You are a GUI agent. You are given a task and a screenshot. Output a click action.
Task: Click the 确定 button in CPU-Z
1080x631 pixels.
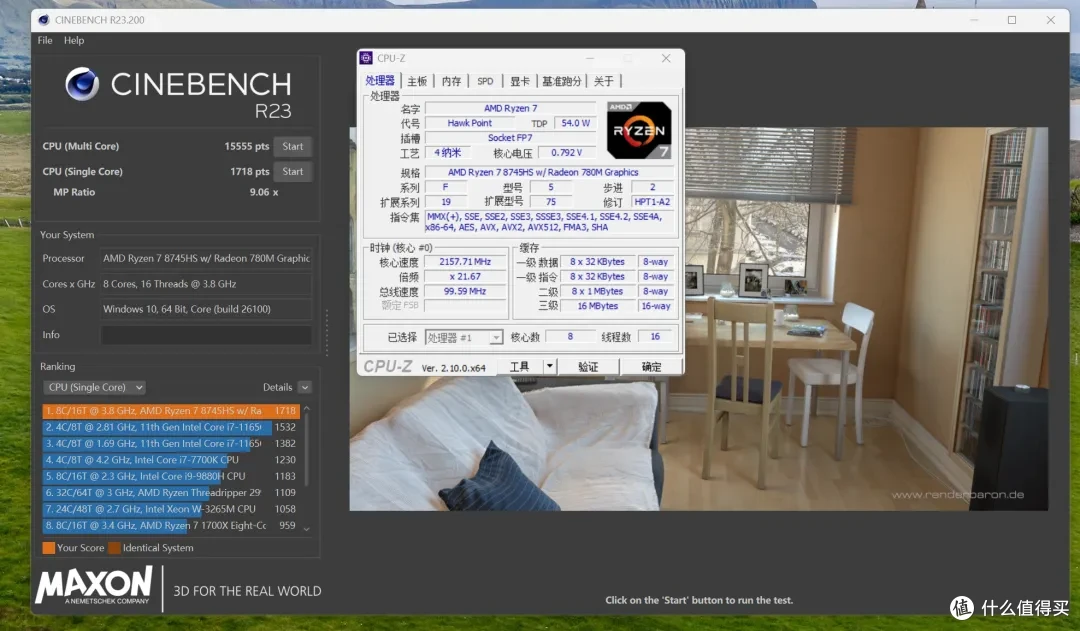pos(652,366)
